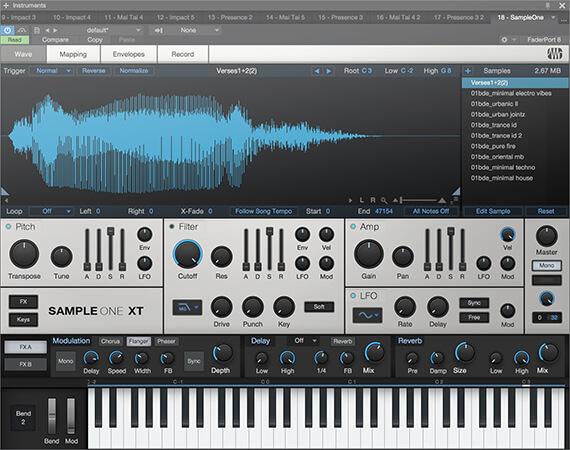
Task: Click the Filter Drive knob
Action: [221, 307]
